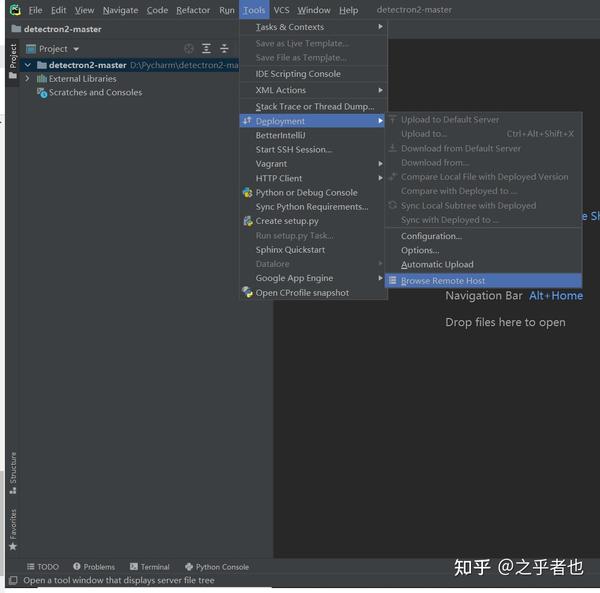
Task: Click the Tools menu
Action: [254, 10]
